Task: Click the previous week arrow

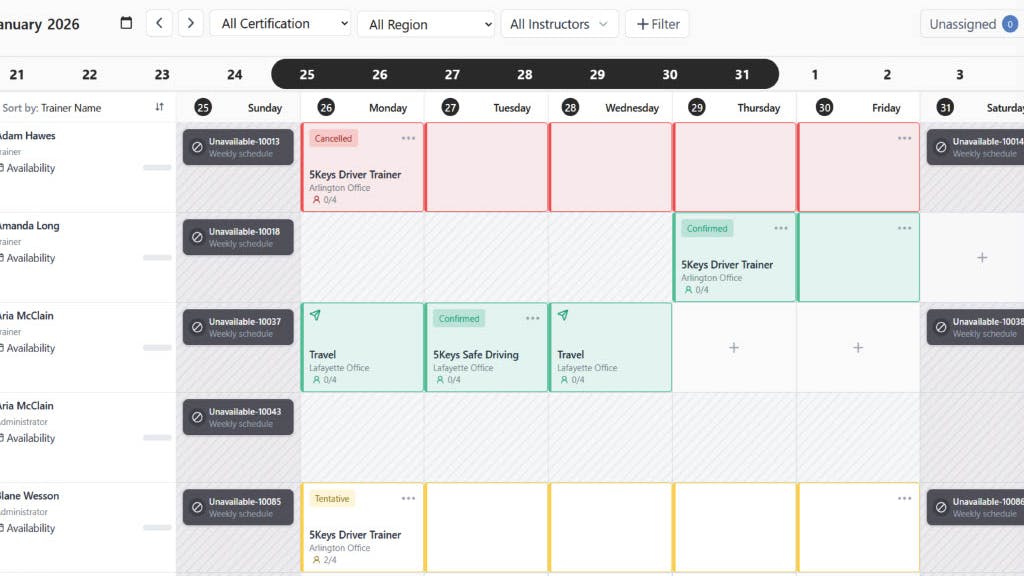Action: (160, 22)
